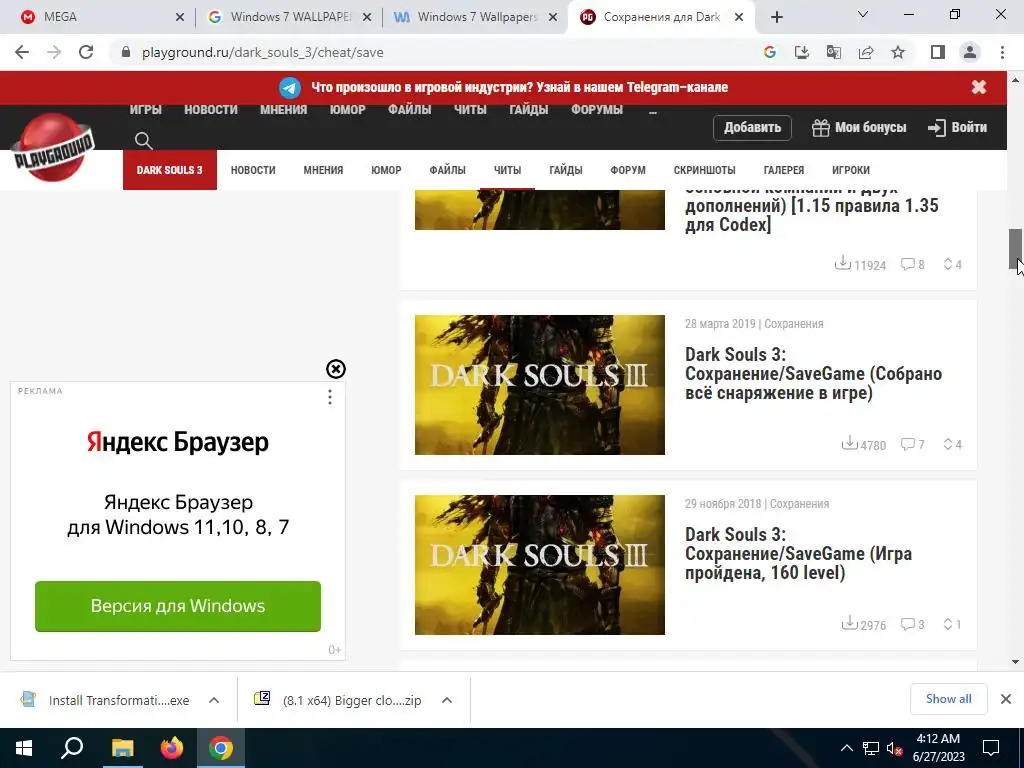1024x768 pixels.
Task: Open the Chrome profile avatar
Action: tap(970, 52)
